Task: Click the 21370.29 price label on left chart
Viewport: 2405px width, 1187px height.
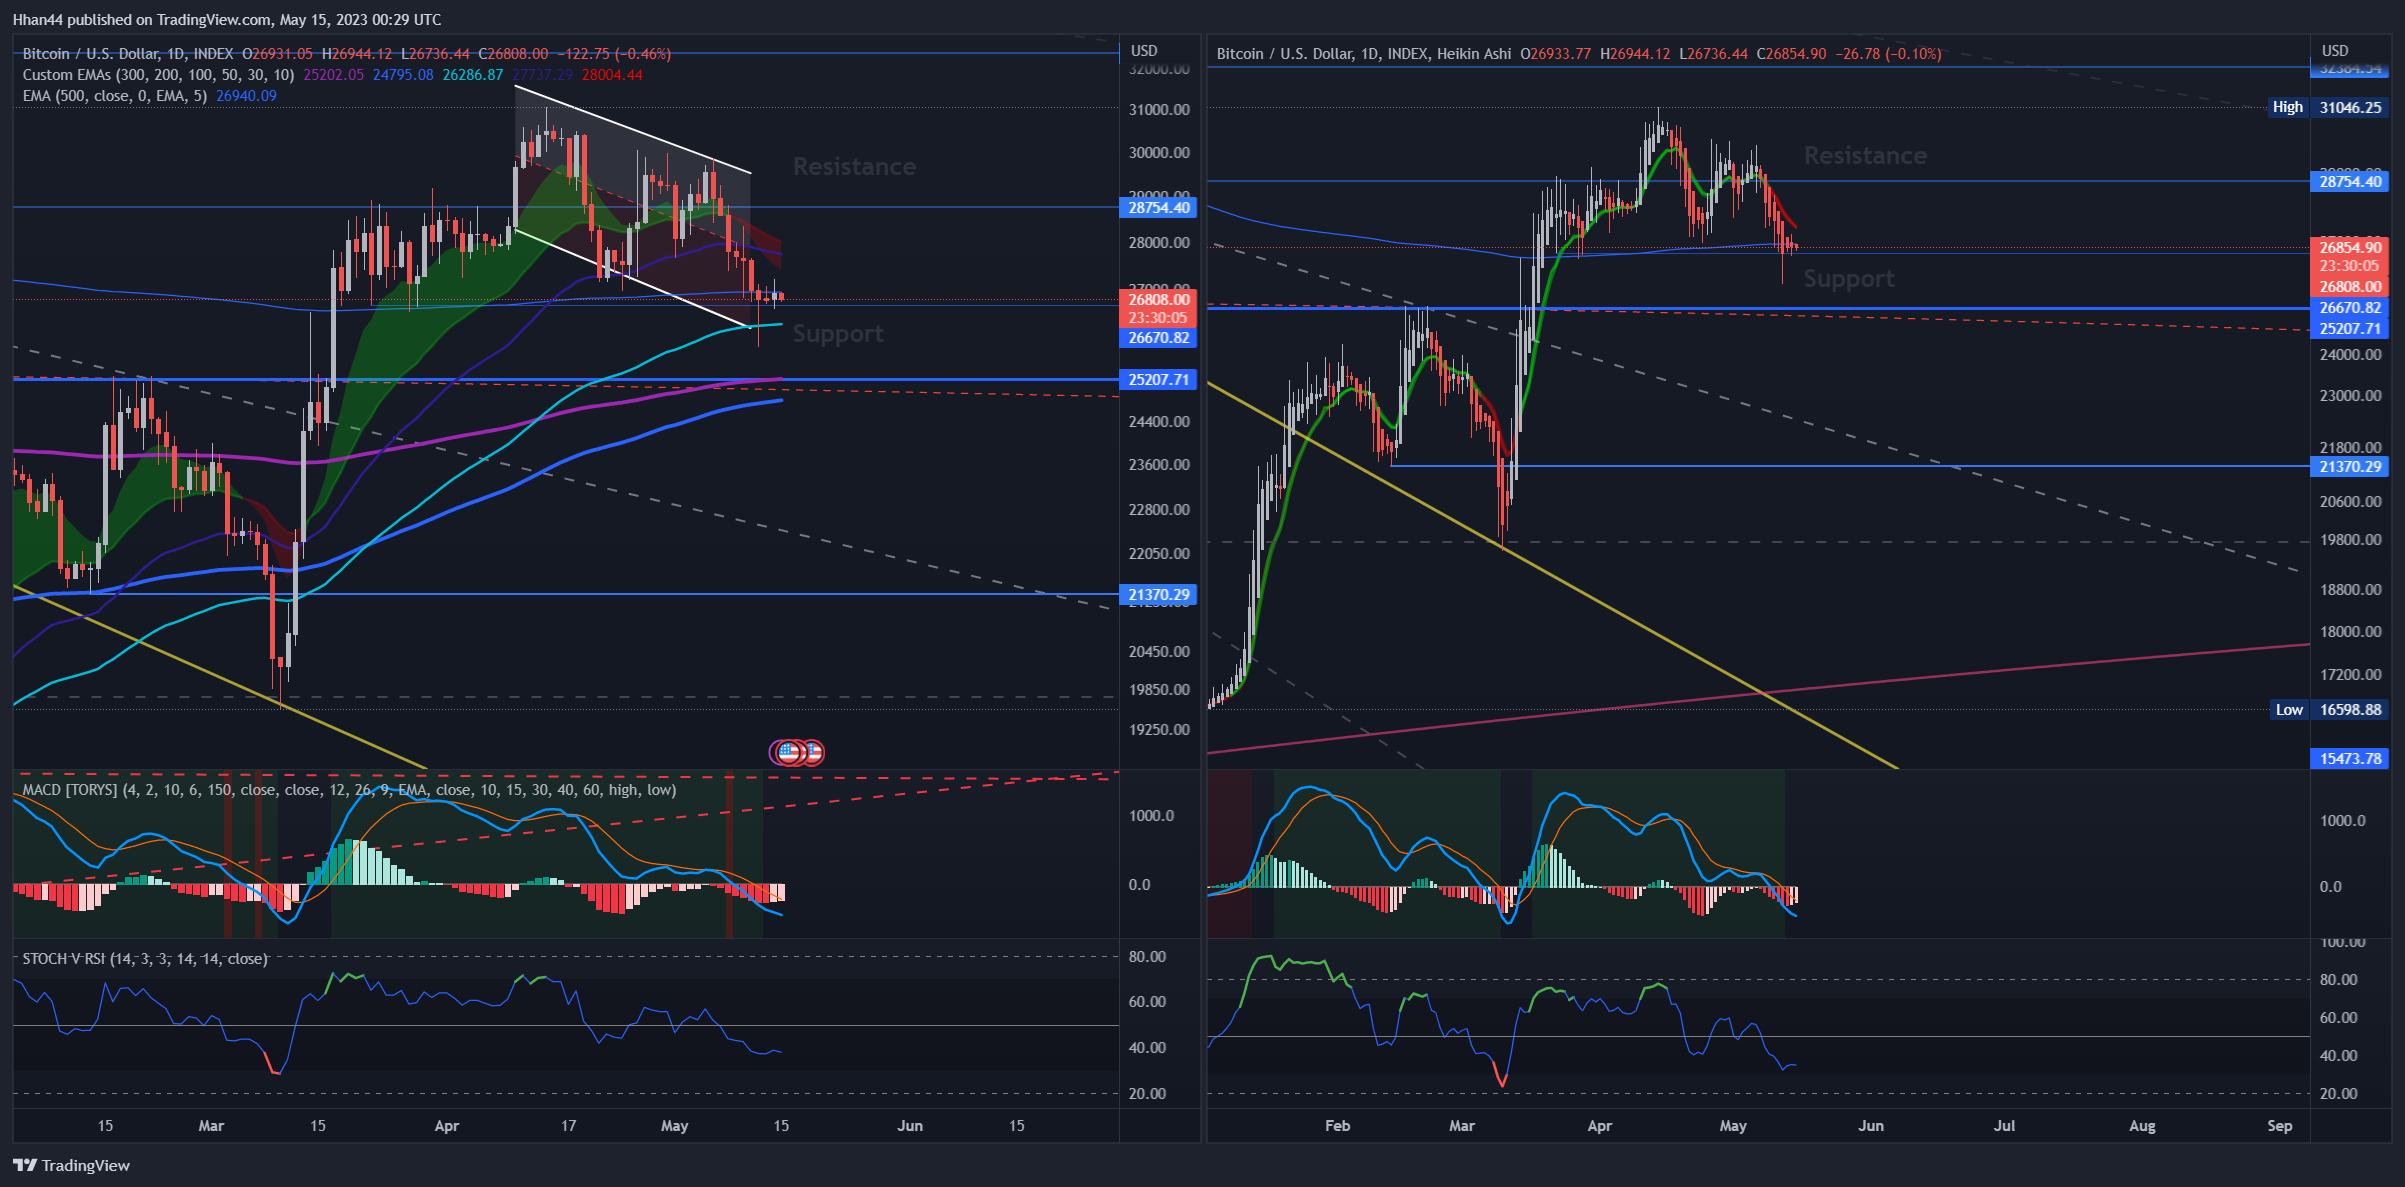Action: (x=1159, y=595)
